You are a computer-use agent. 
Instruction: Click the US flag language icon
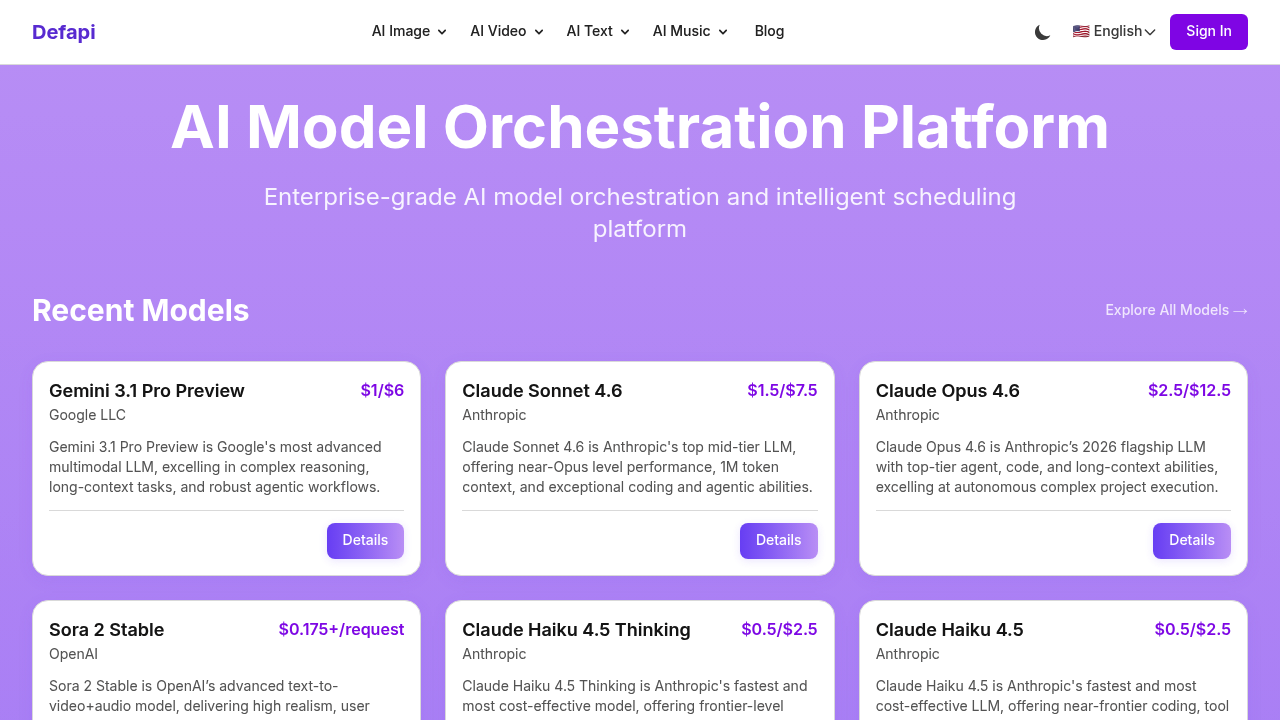[1081, 31]
